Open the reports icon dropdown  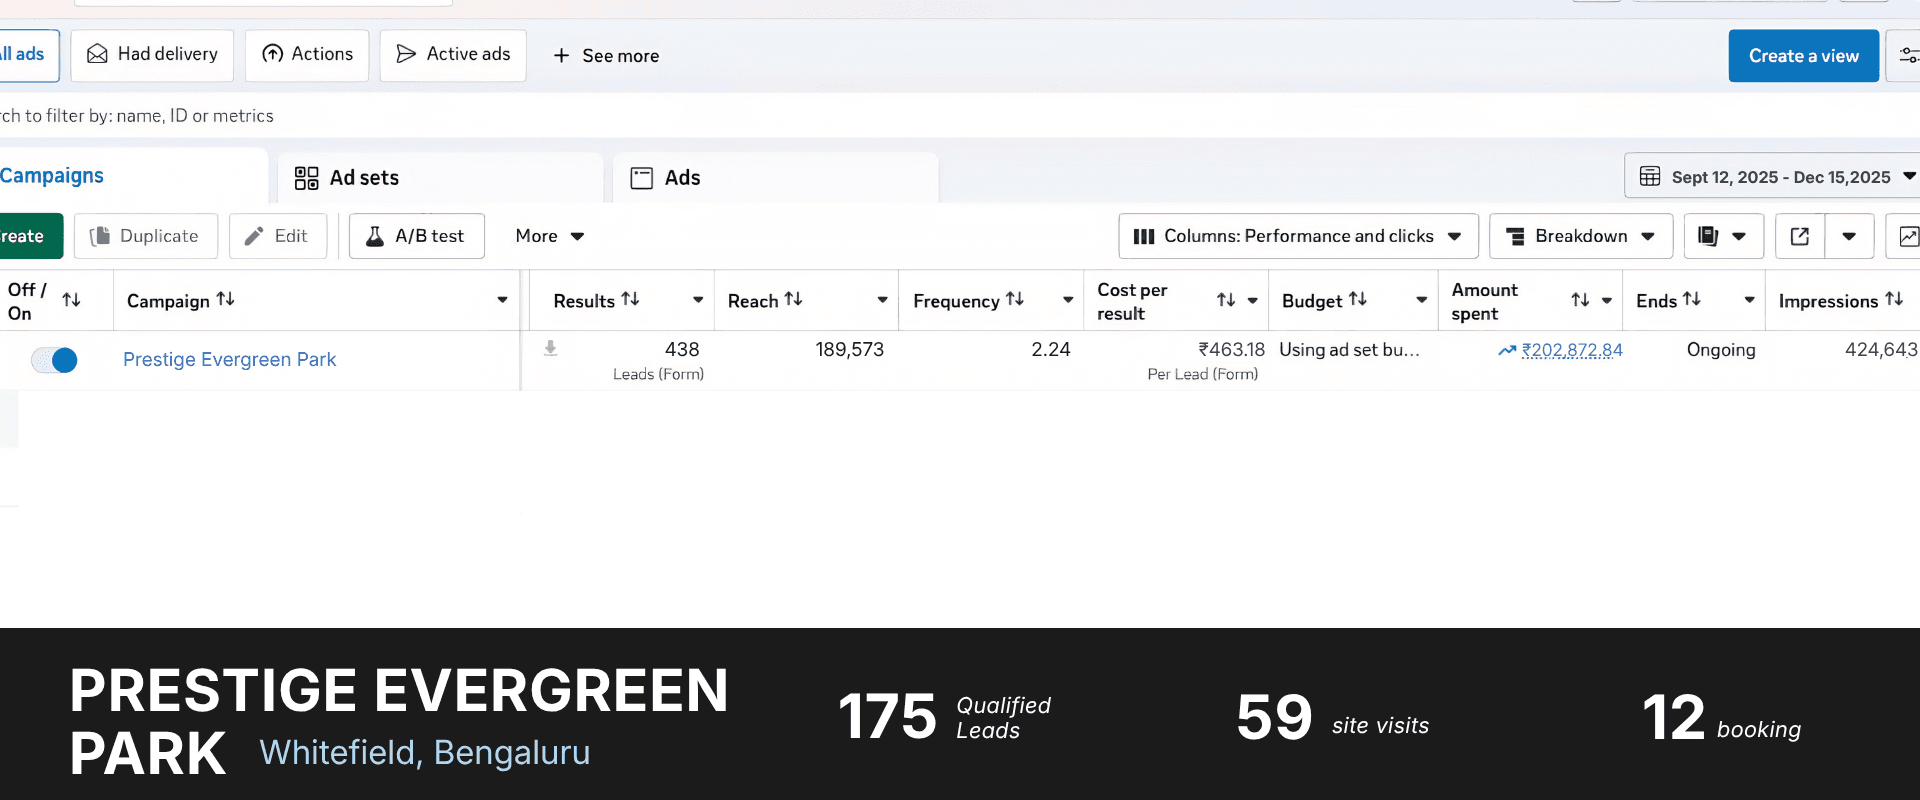pyautogui.click(x=1723, y=236)
